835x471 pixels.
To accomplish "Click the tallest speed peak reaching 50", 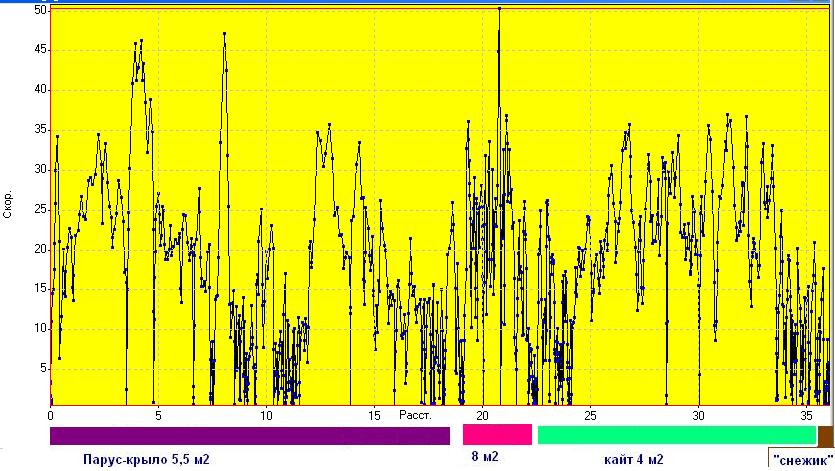I will point(499,10).
